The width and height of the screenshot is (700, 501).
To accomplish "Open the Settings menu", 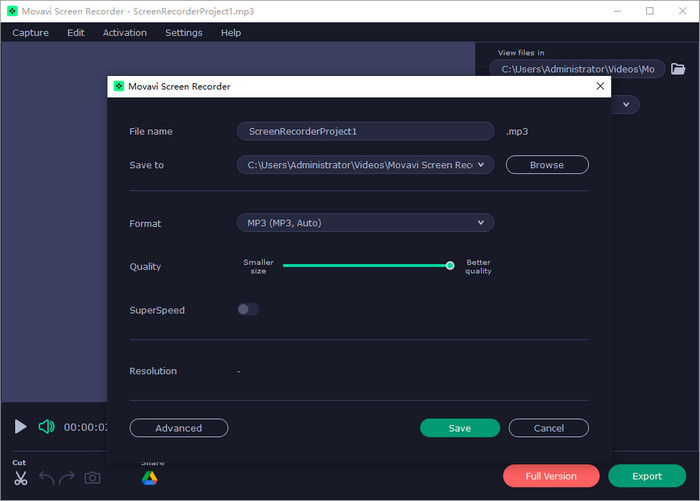I will [x=183, y=33].
